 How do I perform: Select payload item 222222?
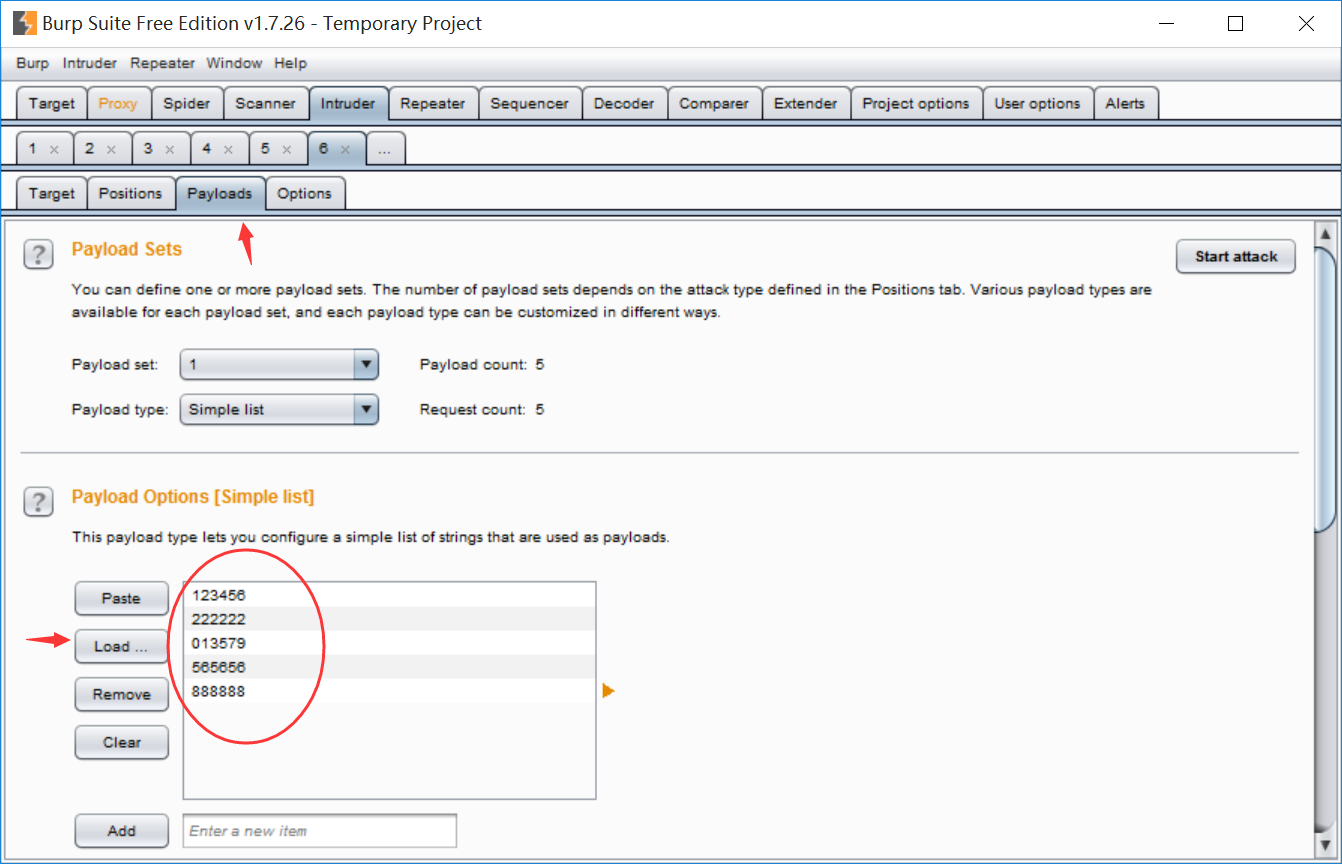tap(389, 619)
